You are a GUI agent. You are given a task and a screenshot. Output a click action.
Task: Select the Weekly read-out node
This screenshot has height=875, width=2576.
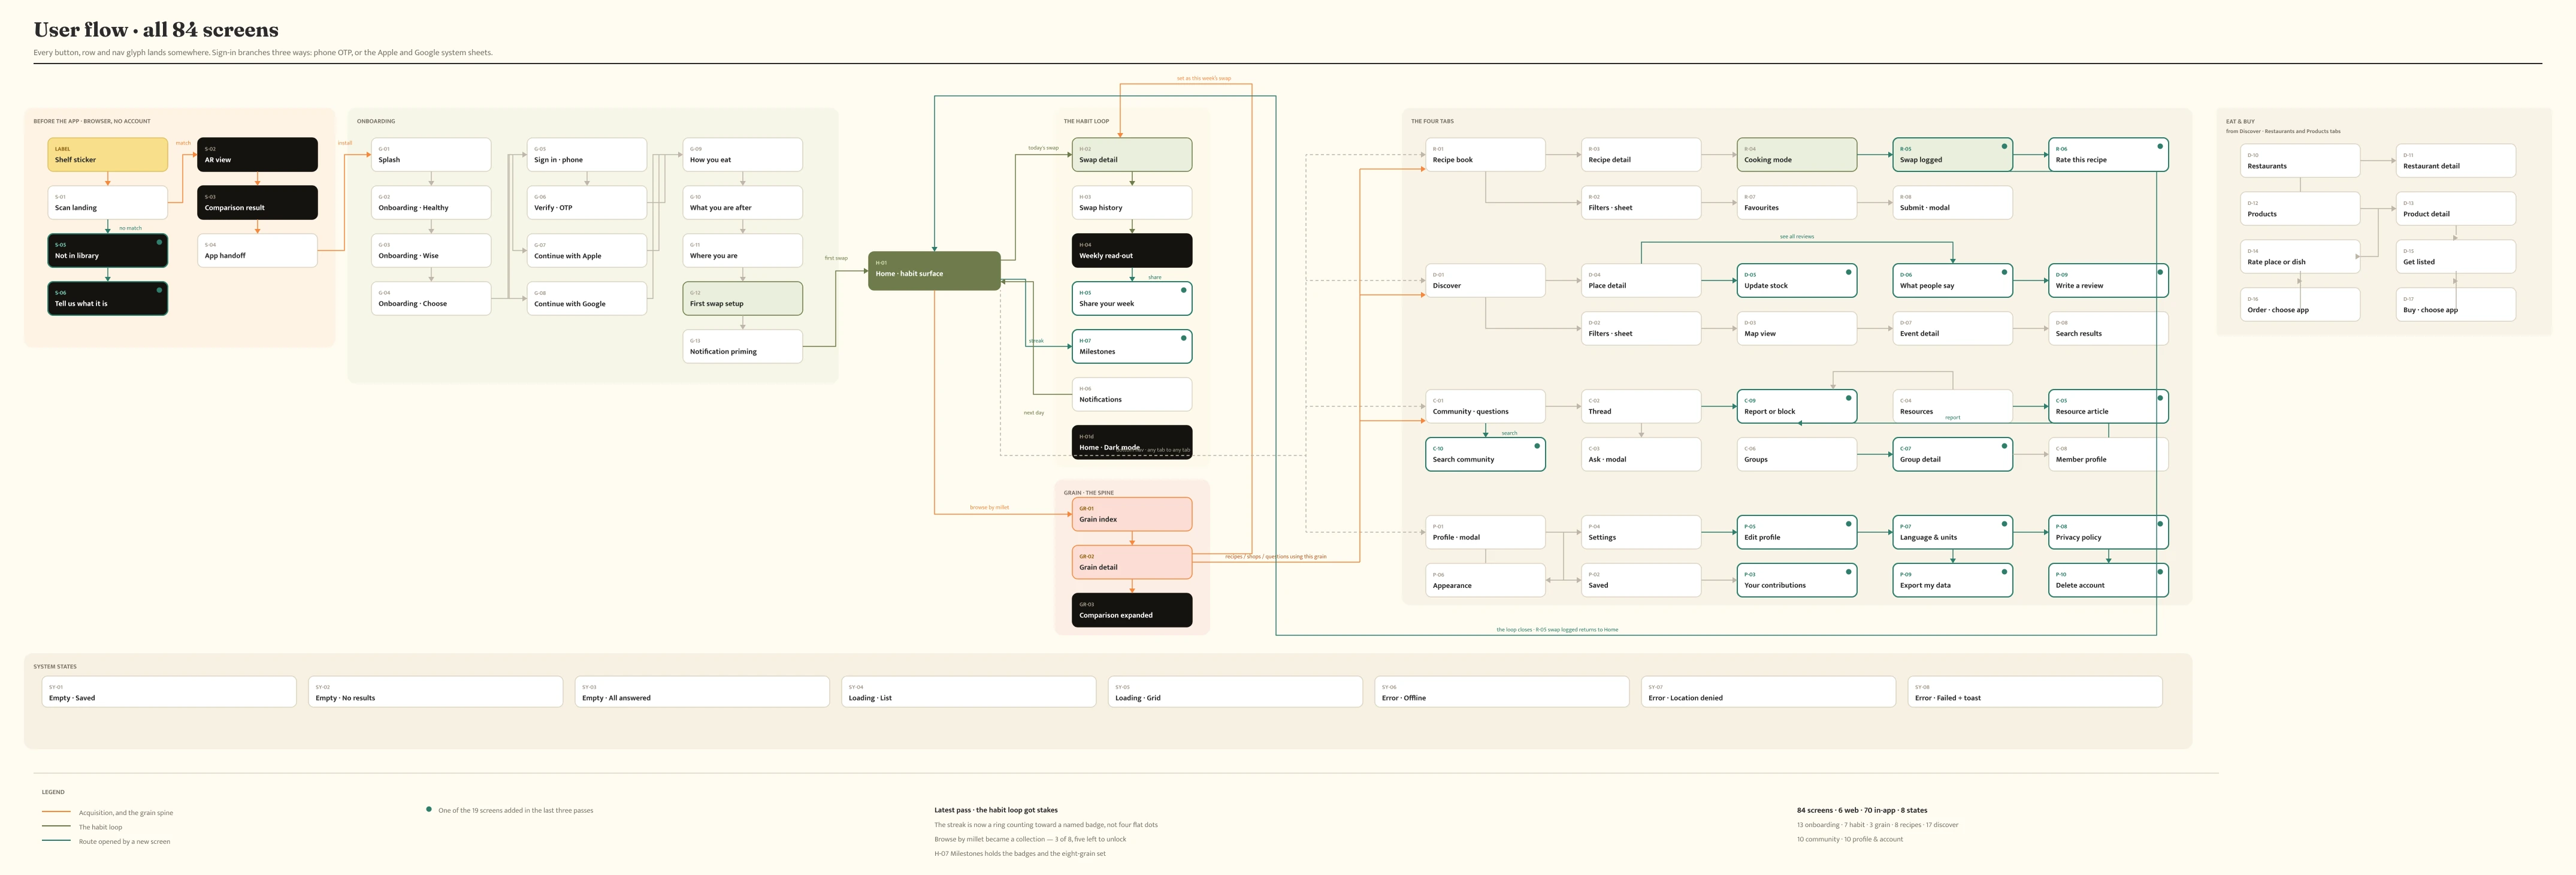tap(1132, 251)
